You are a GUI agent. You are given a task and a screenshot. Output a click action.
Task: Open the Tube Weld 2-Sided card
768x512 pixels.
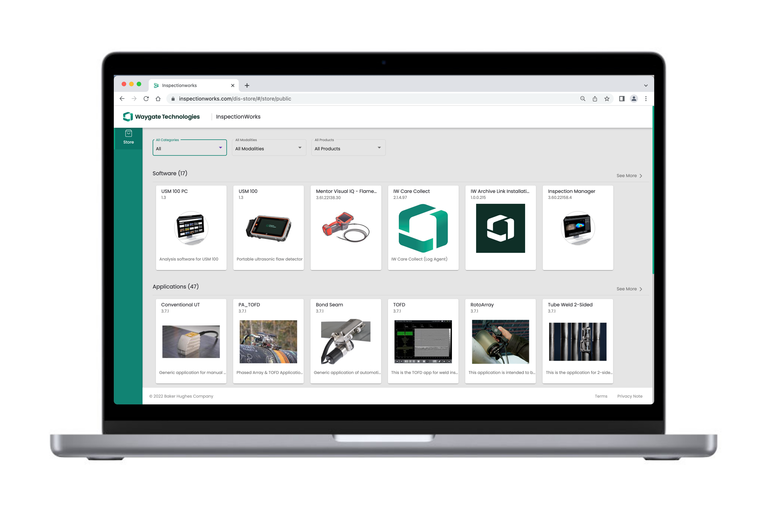point(578,341)
